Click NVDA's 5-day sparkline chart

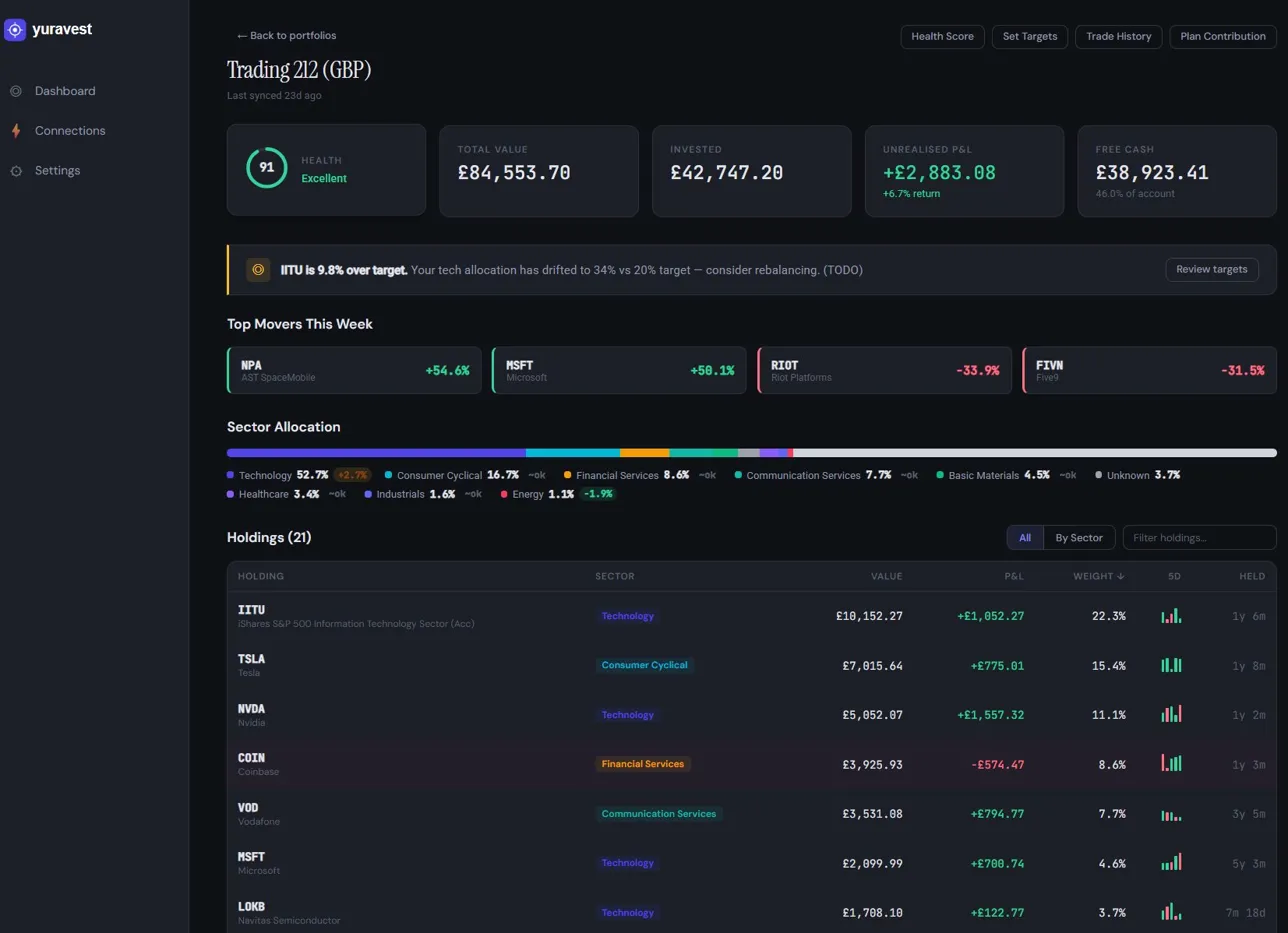1171,714
